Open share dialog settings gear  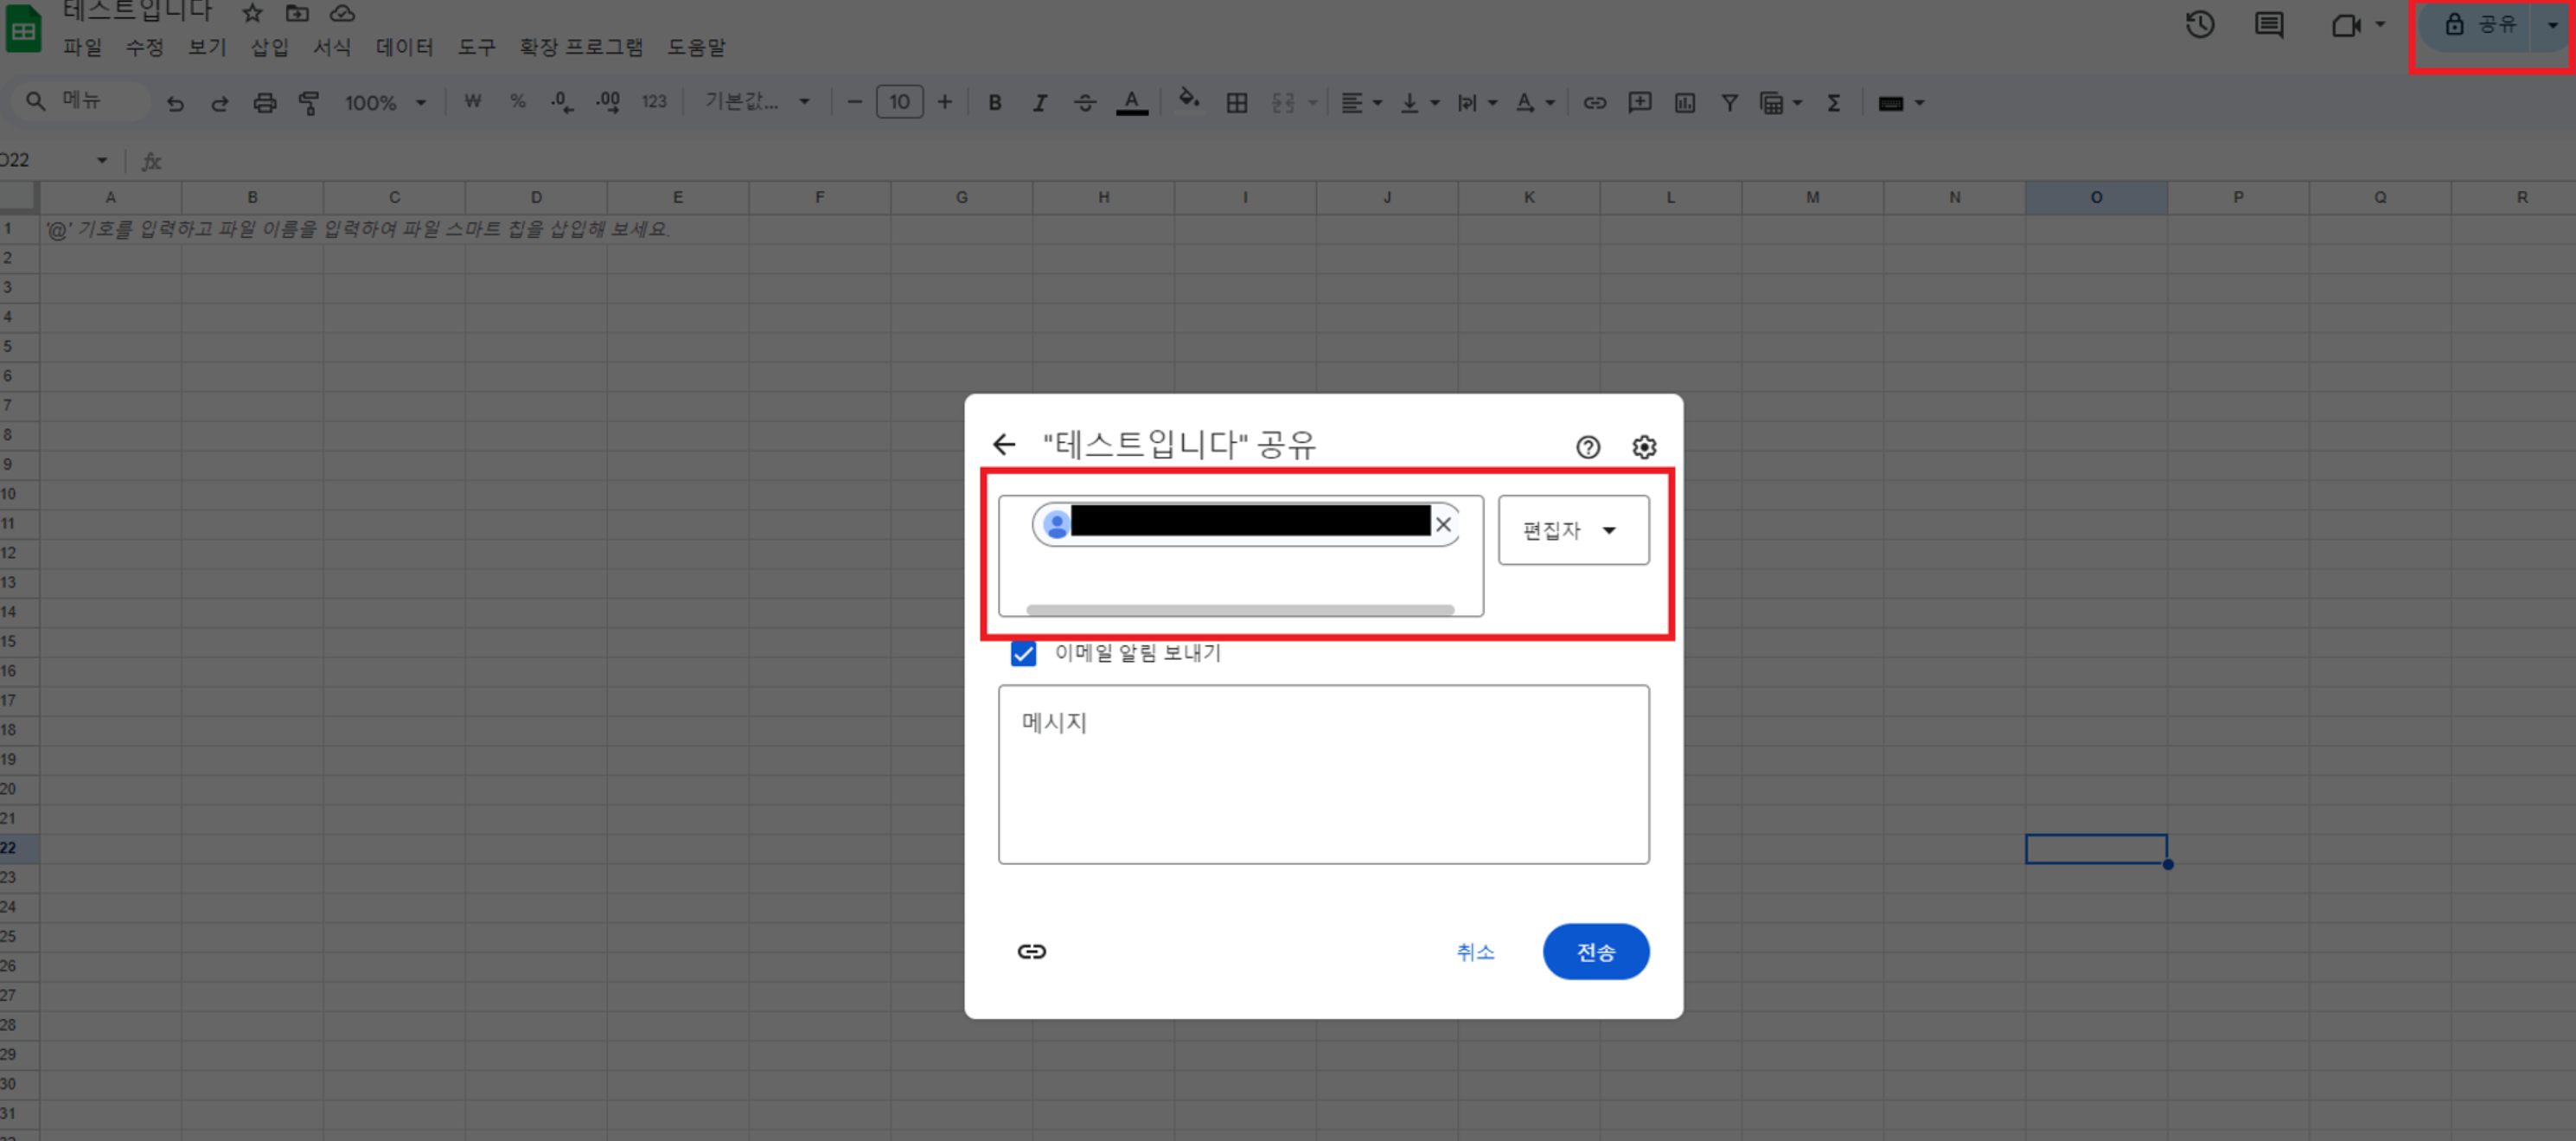1644,447
